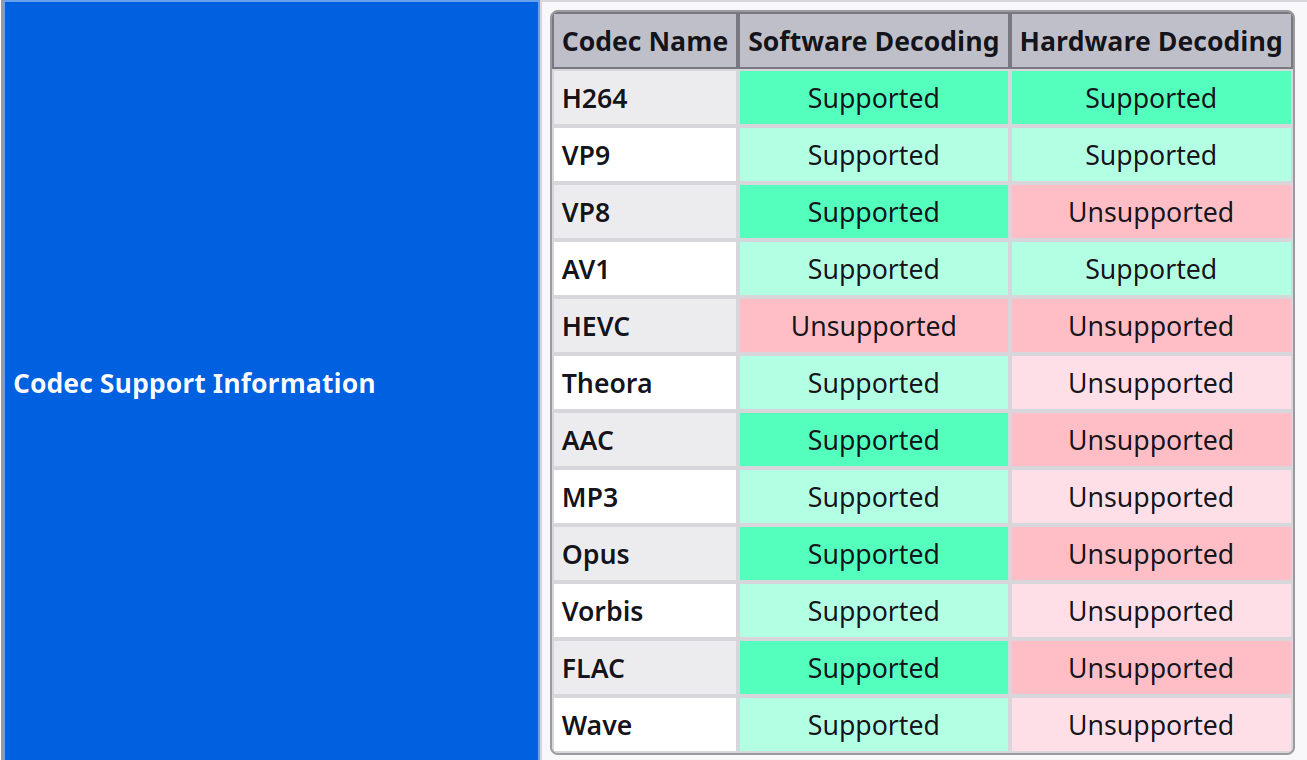Select the AAC codec name cell
The height and width of the screenshot is (760, 1307).
645,441
